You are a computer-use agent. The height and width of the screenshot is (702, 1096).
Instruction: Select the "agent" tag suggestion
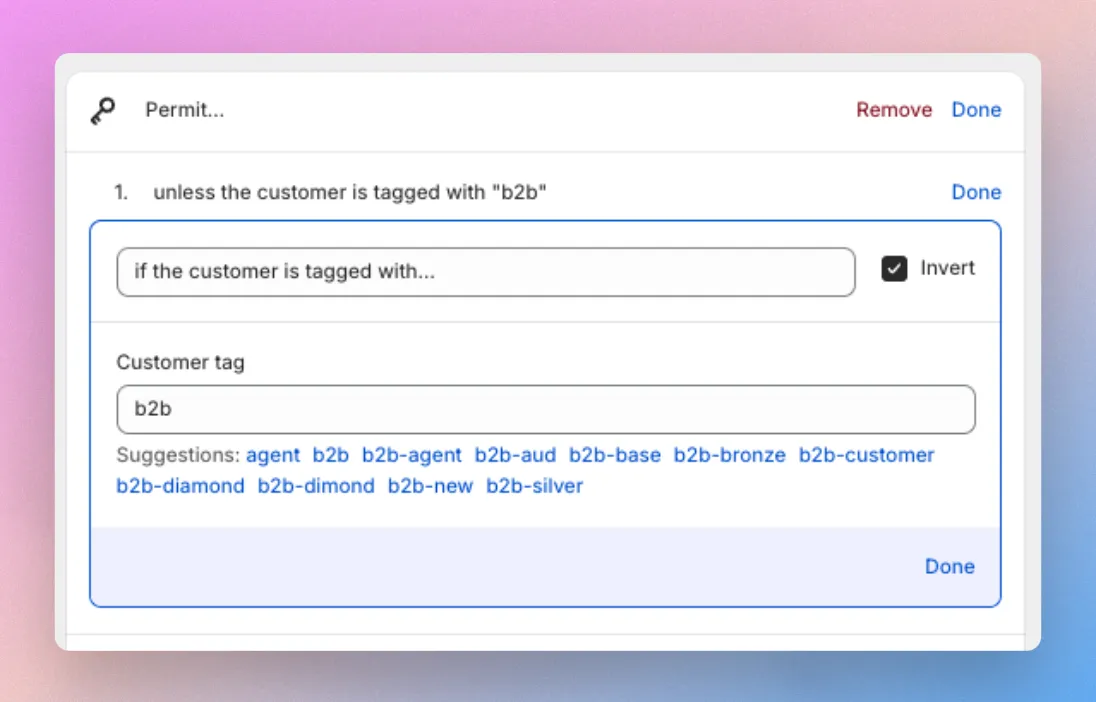273,455
